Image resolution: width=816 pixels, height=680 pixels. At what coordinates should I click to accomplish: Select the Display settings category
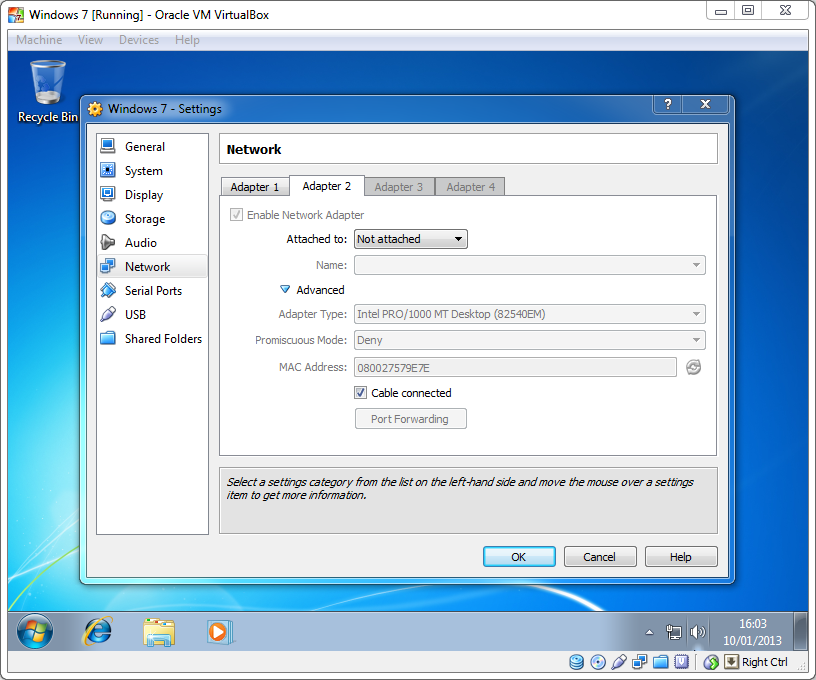(143, 195)
